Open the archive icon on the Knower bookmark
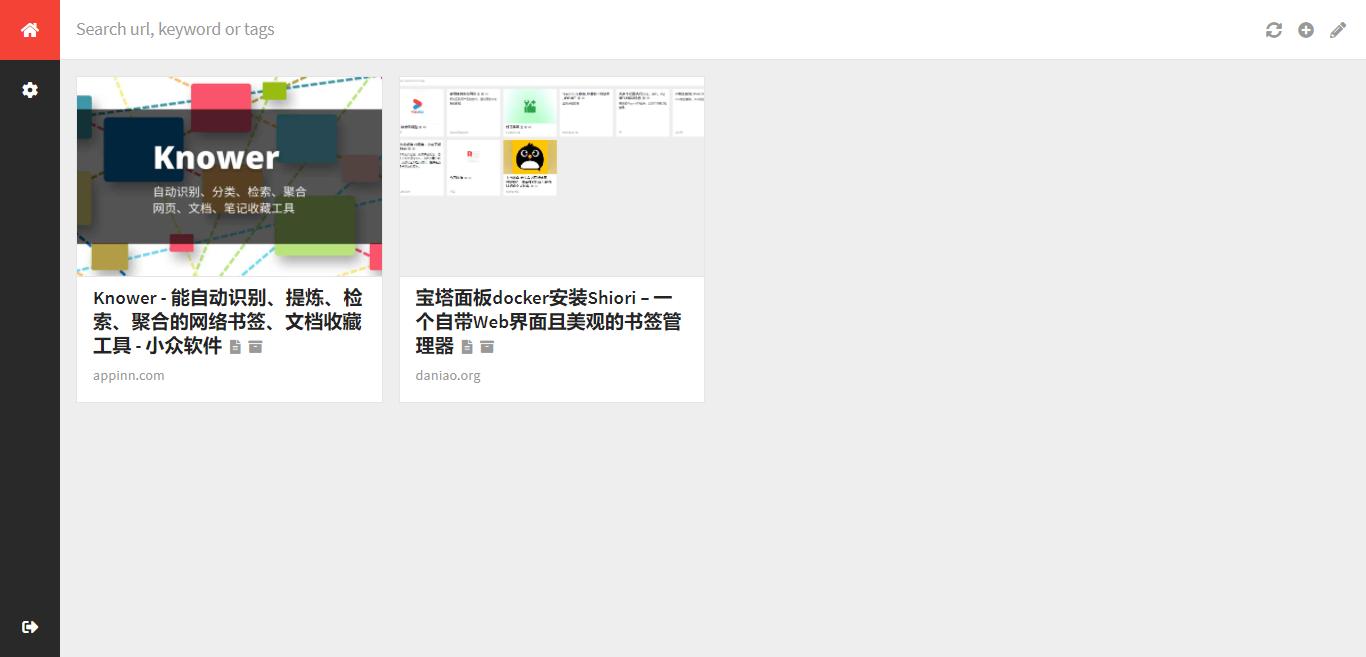Viewport: 1366px width, 657px height. [x=256, y=347]
